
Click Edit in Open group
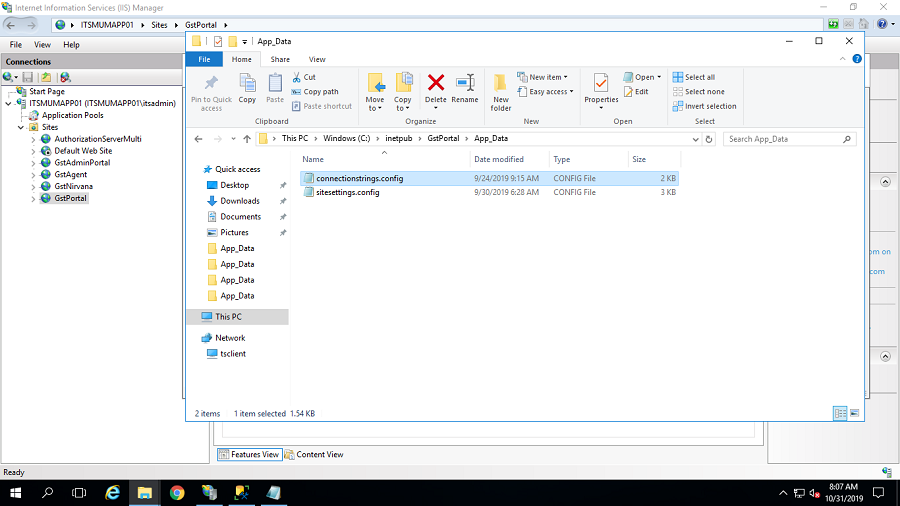[x=636, y=92]
